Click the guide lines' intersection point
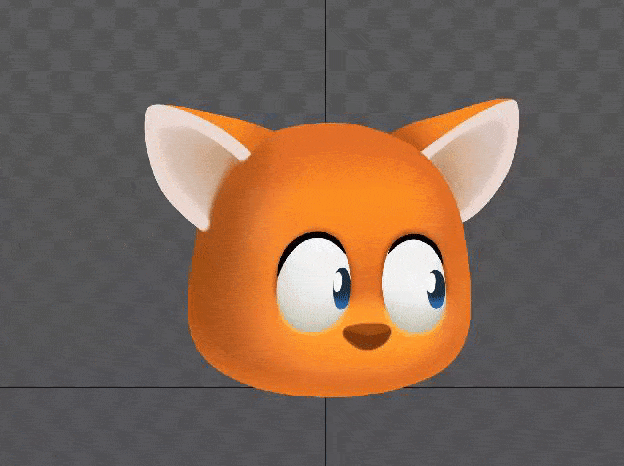The image size is (624, 466). pyautogui.click(x=325, y=387)
